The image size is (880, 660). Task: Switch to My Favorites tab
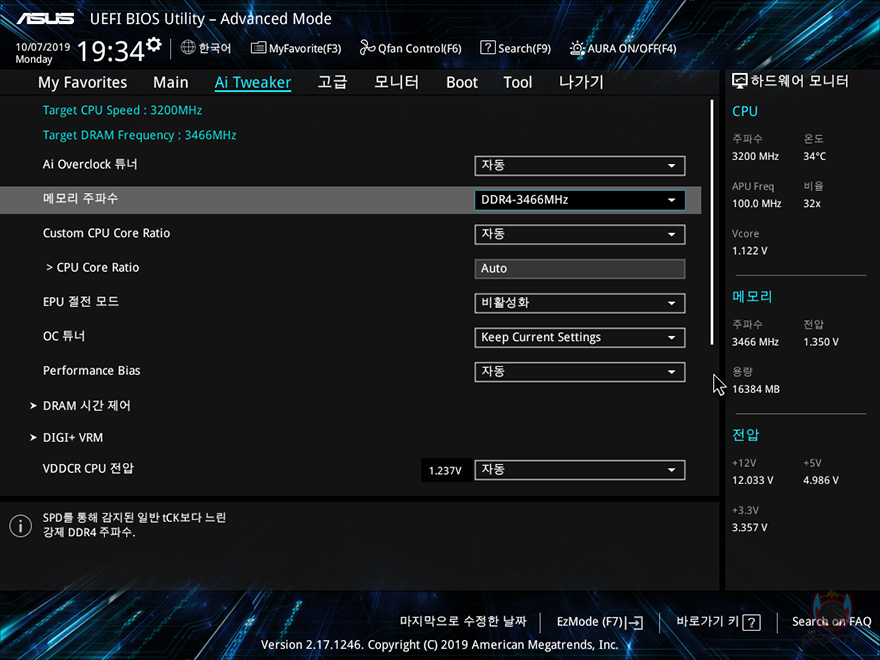point(82,82)
